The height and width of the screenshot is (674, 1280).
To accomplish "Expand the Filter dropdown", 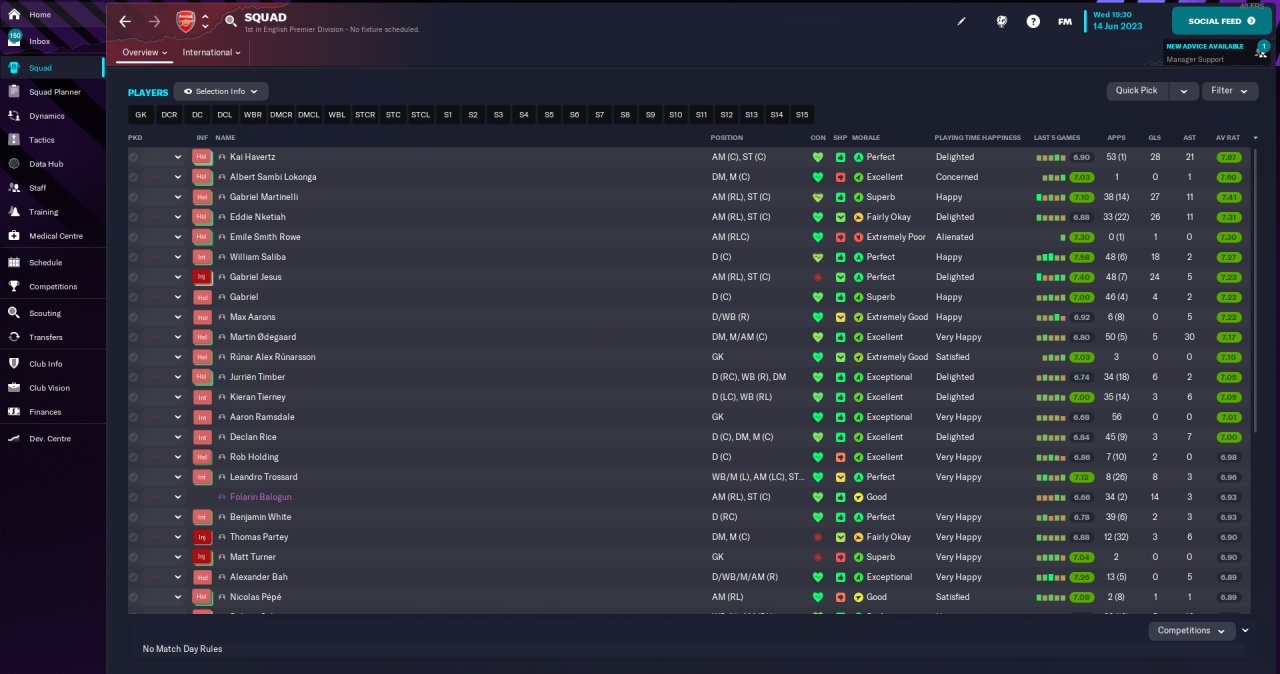I will [x=1230, y=90].
